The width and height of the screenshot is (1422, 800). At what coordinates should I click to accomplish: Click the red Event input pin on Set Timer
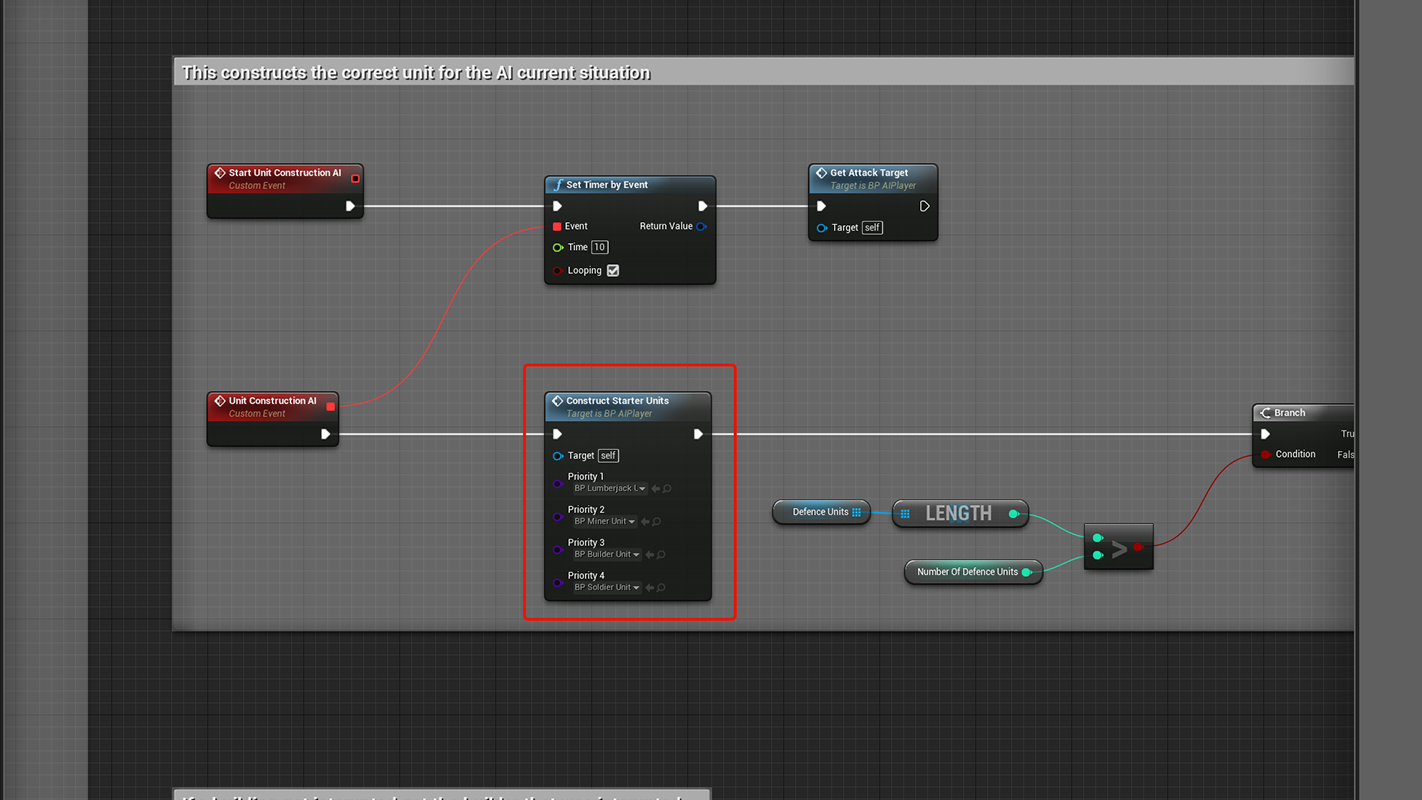[557, 226]
